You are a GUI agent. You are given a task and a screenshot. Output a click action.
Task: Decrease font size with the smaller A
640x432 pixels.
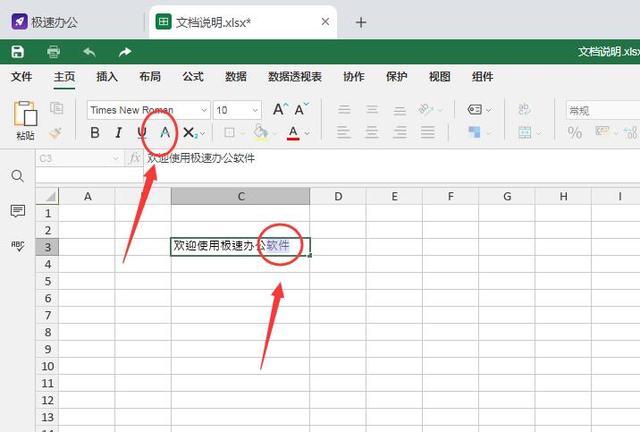301,109
